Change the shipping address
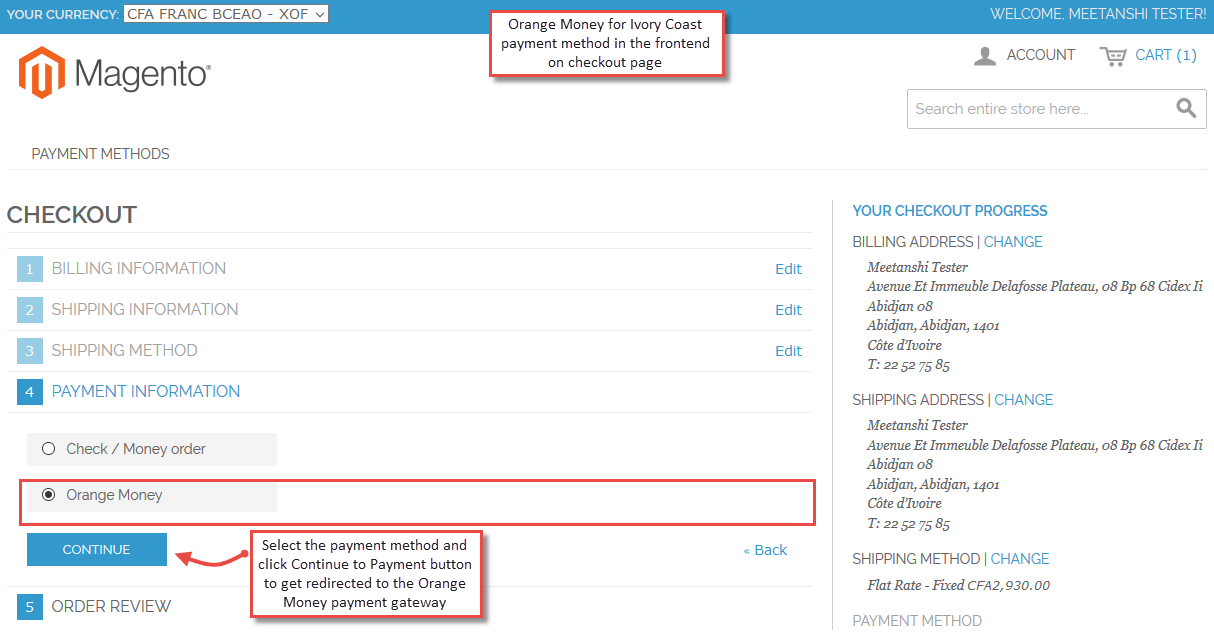 (x=1024, y=400)
